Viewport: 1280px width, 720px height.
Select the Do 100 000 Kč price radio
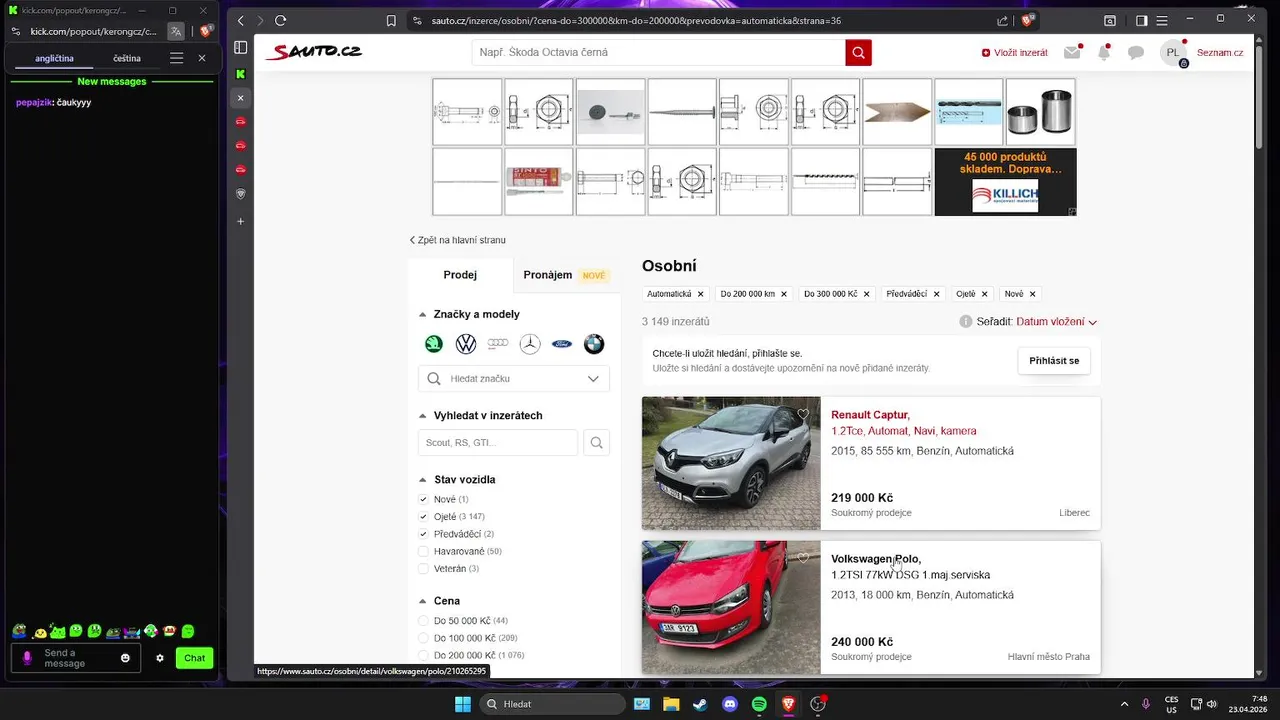pos(423,638)
